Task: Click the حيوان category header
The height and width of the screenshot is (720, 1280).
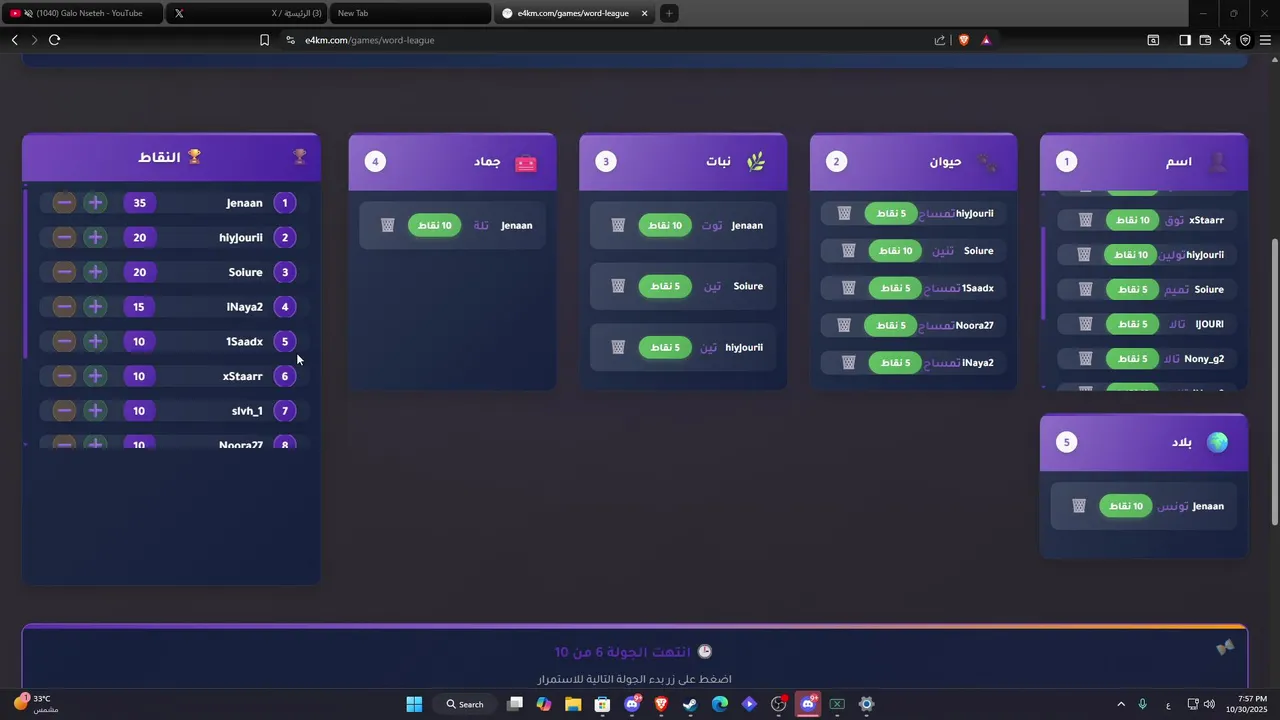Action: (913, 162)
